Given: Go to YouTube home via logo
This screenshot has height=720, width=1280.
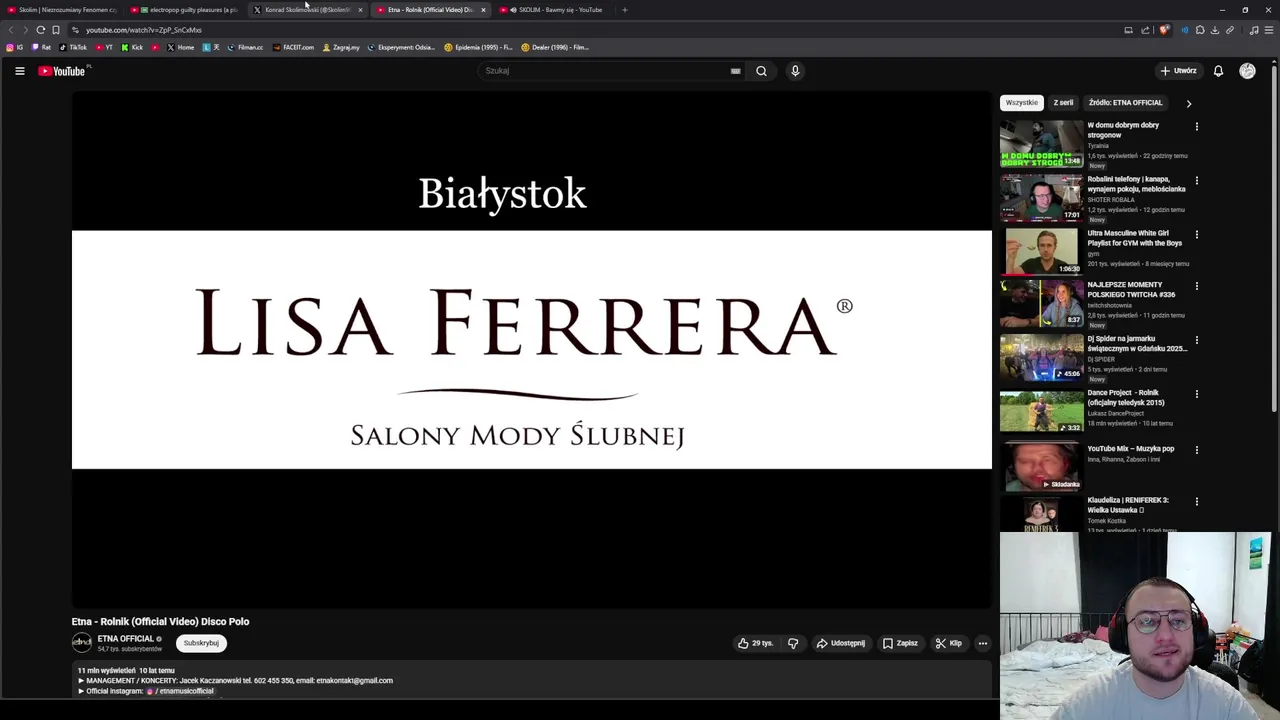Looking at the screenshot, I should (x=62, y=71).
